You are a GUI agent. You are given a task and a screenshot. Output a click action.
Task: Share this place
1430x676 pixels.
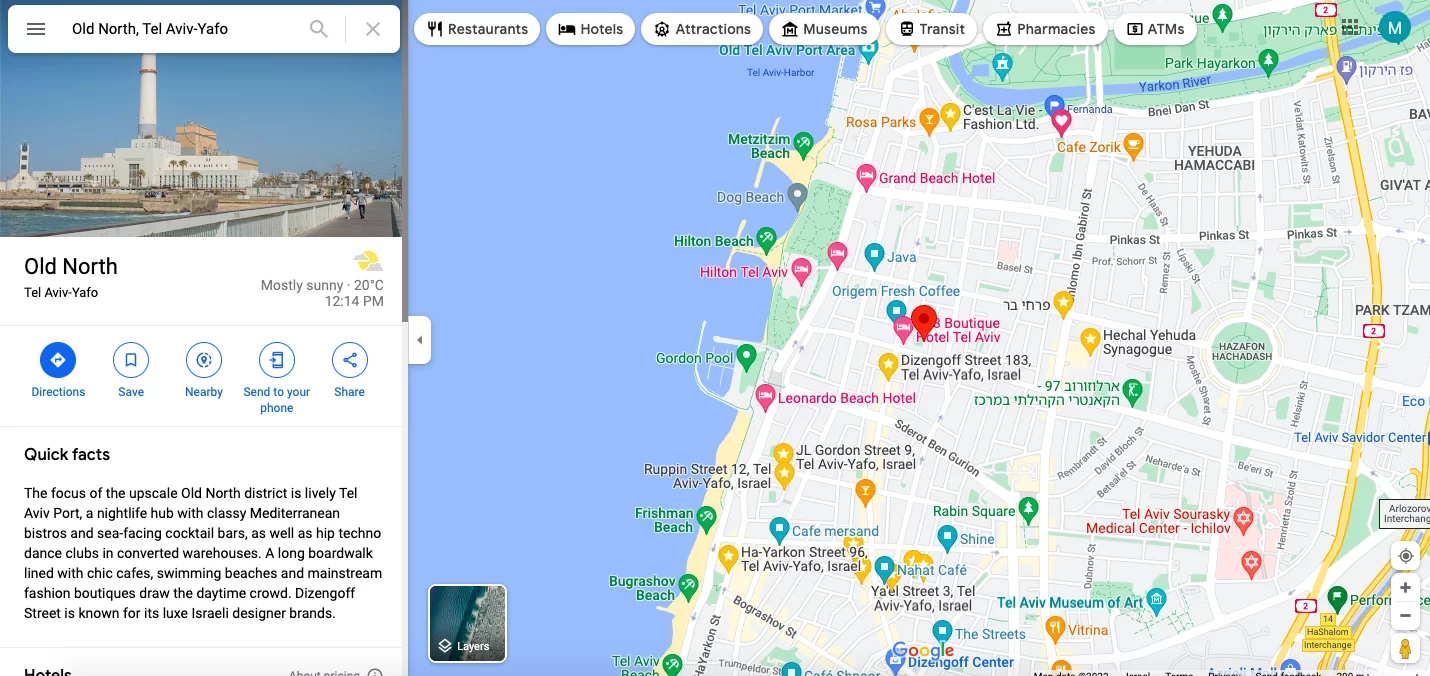coord(350,371)
